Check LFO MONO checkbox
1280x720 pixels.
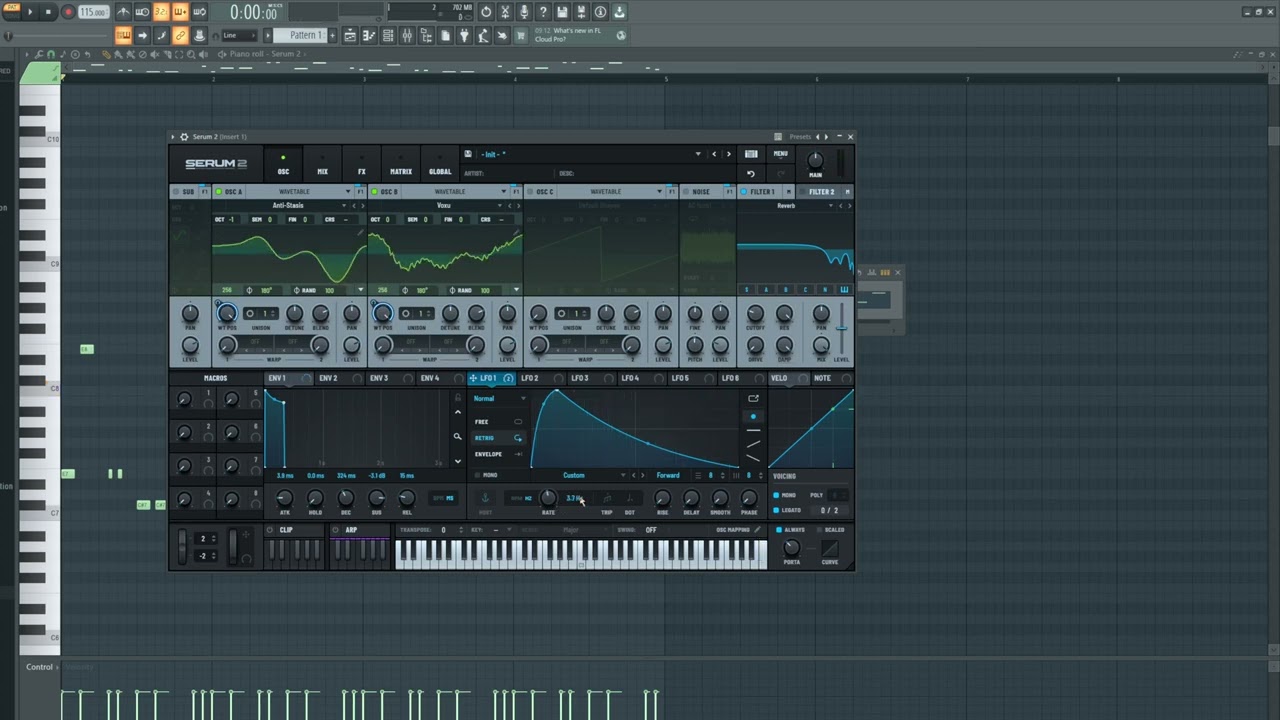pos(478,475)
